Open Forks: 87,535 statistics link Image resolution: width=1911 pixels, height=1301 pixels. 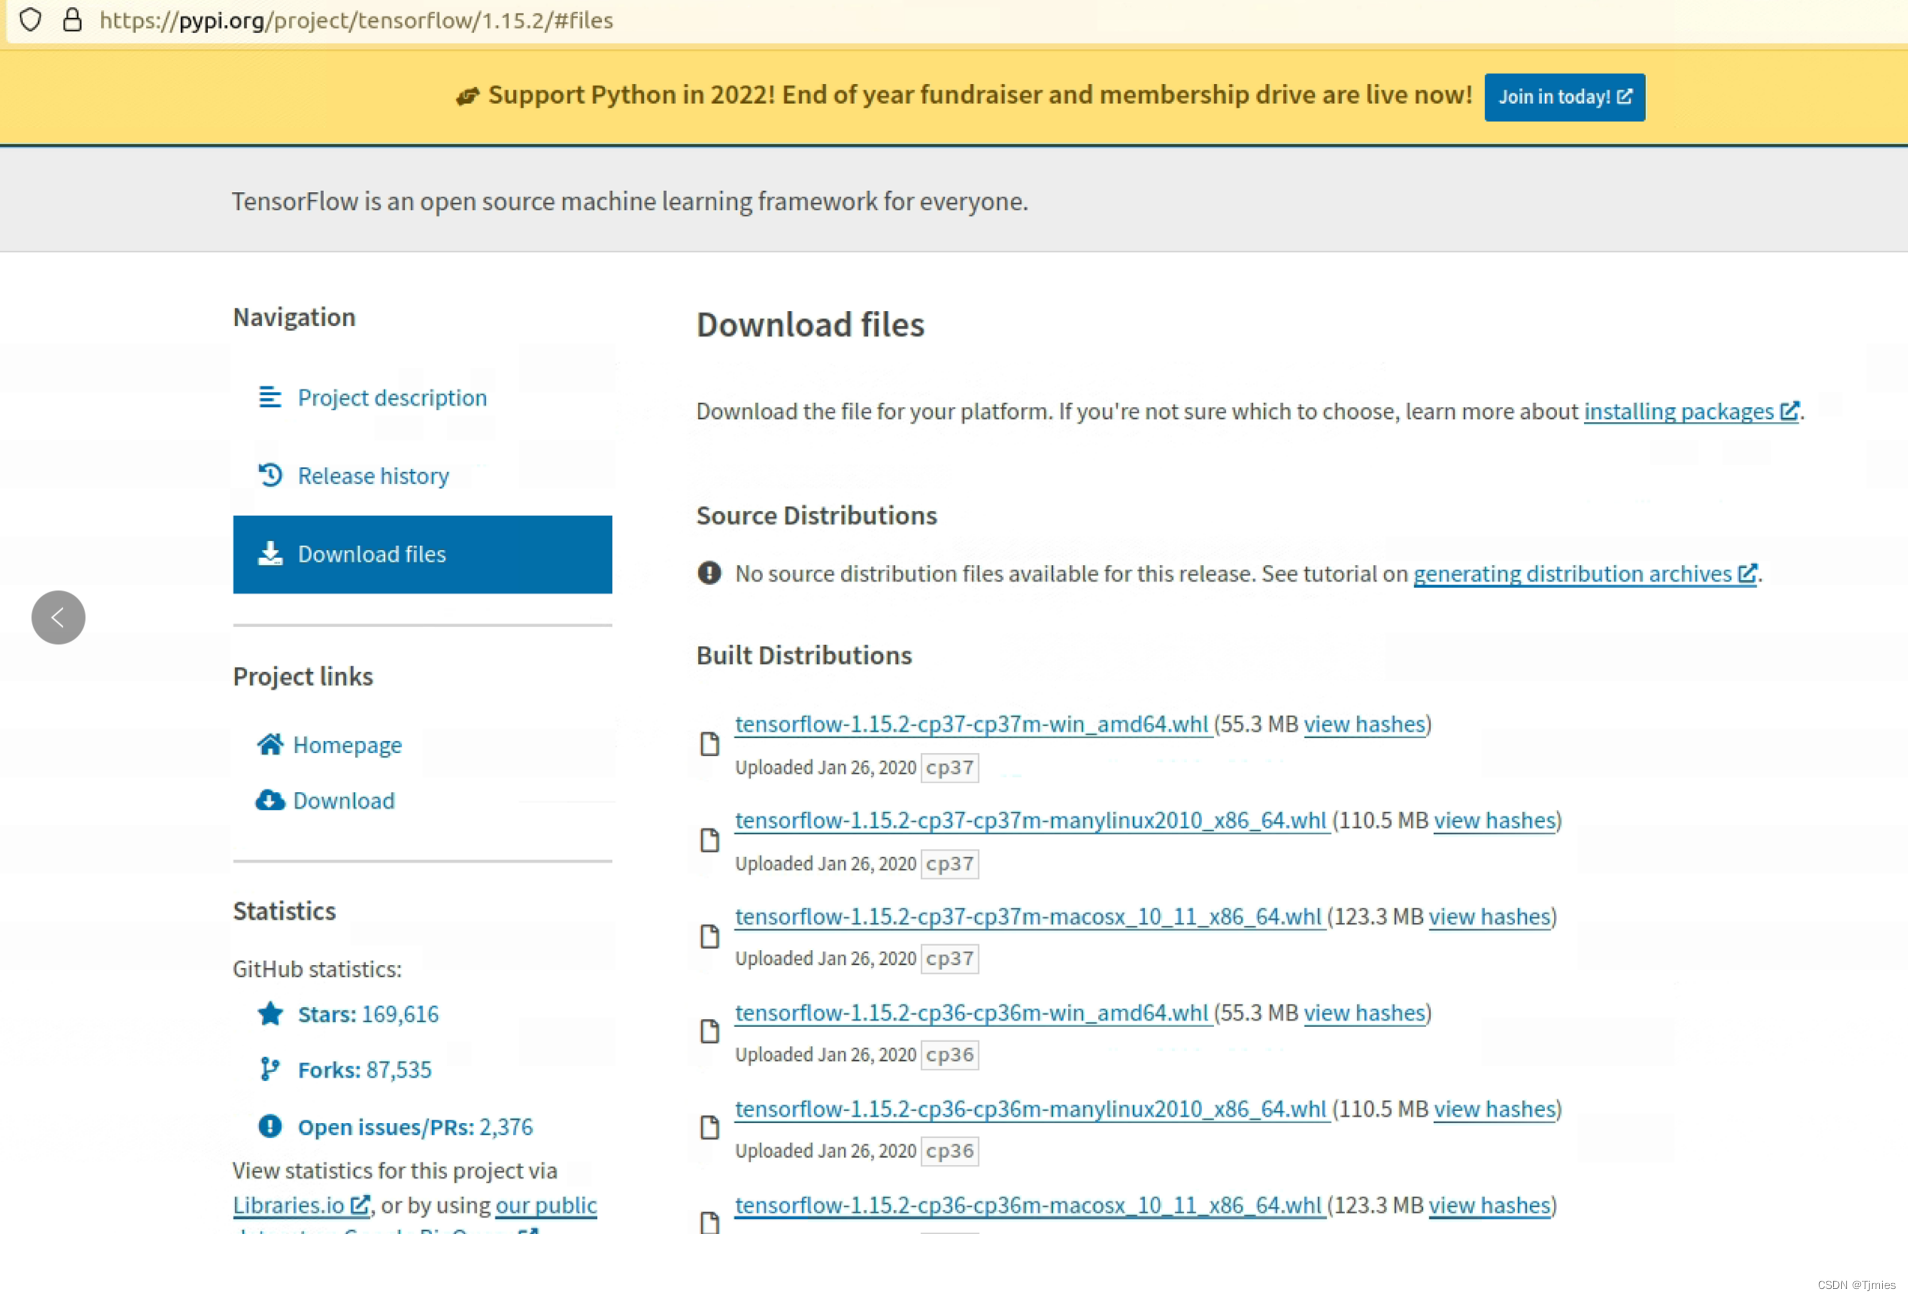pyautogui.click(x=365, y=1071)
